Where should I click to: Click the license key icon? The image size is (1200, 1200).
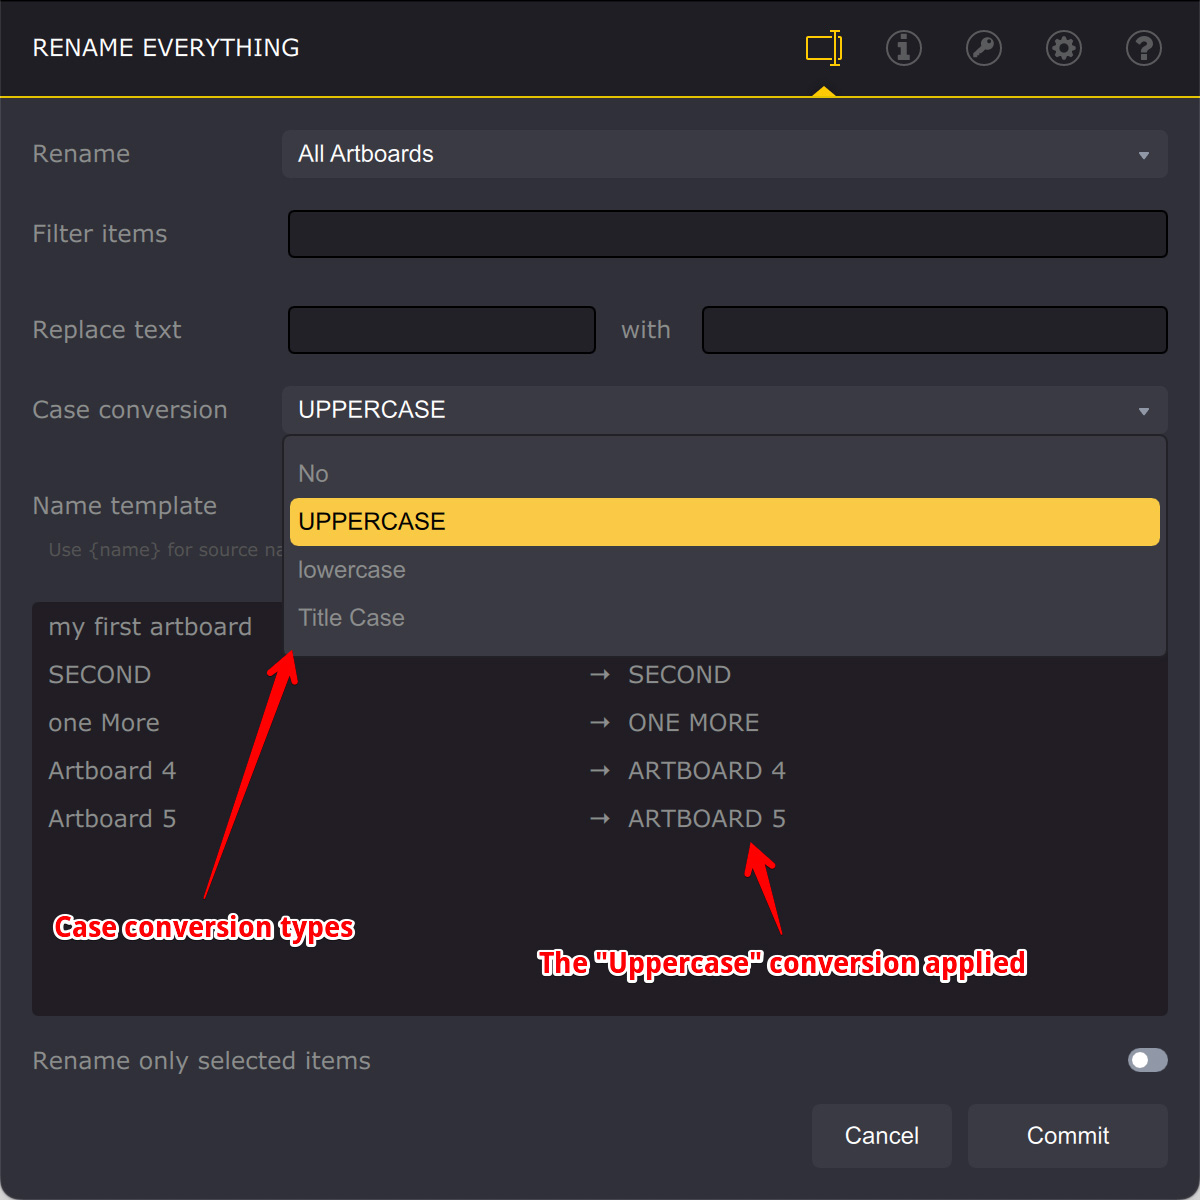click(983, 48)
